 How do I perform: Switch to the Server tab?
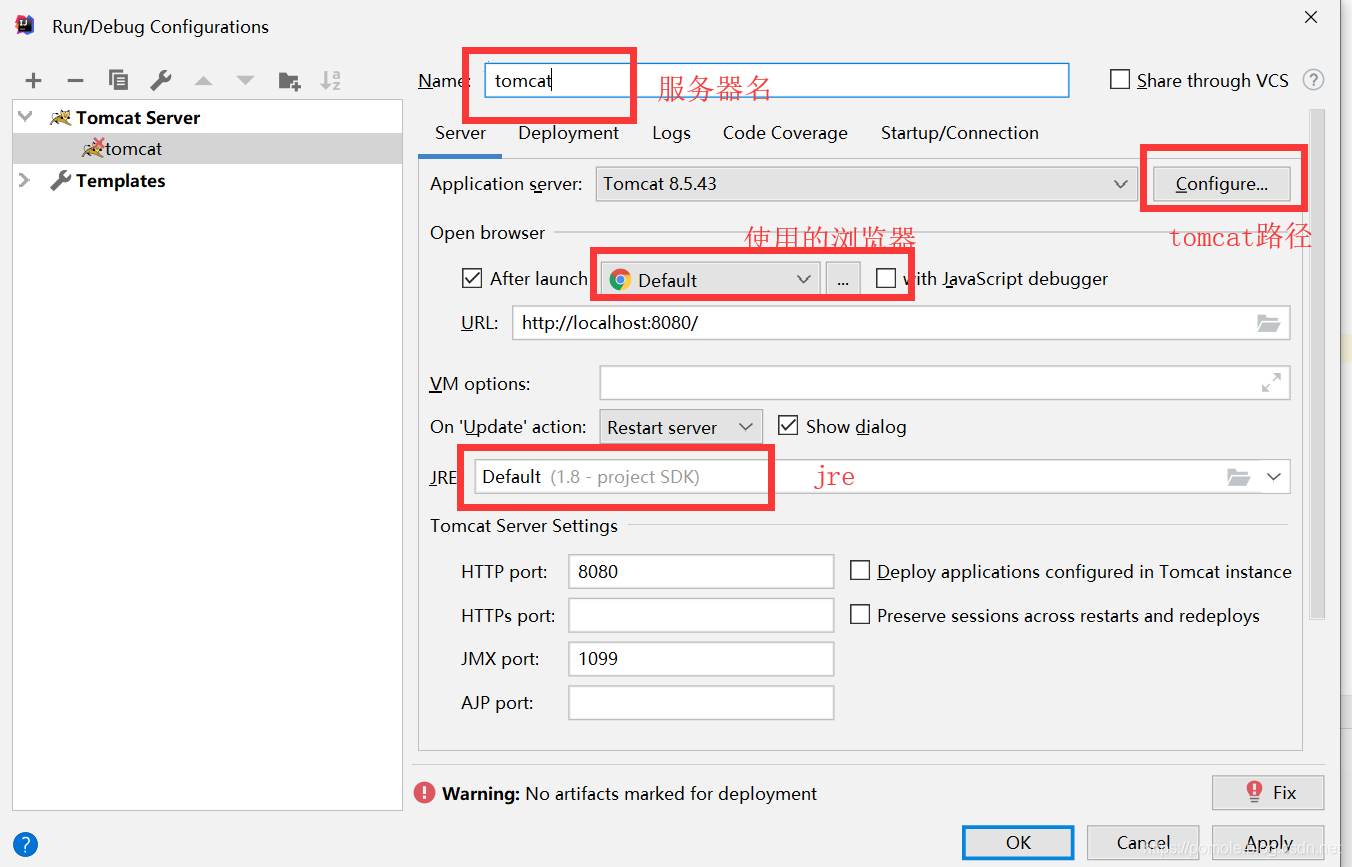[x=460, y=133]
